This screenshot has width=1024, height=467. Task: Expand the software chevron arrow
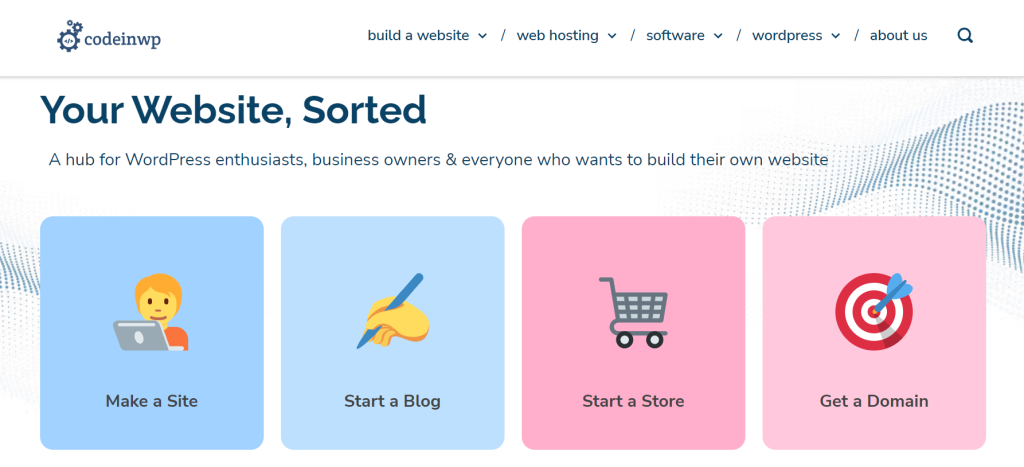tap(718, 36)
